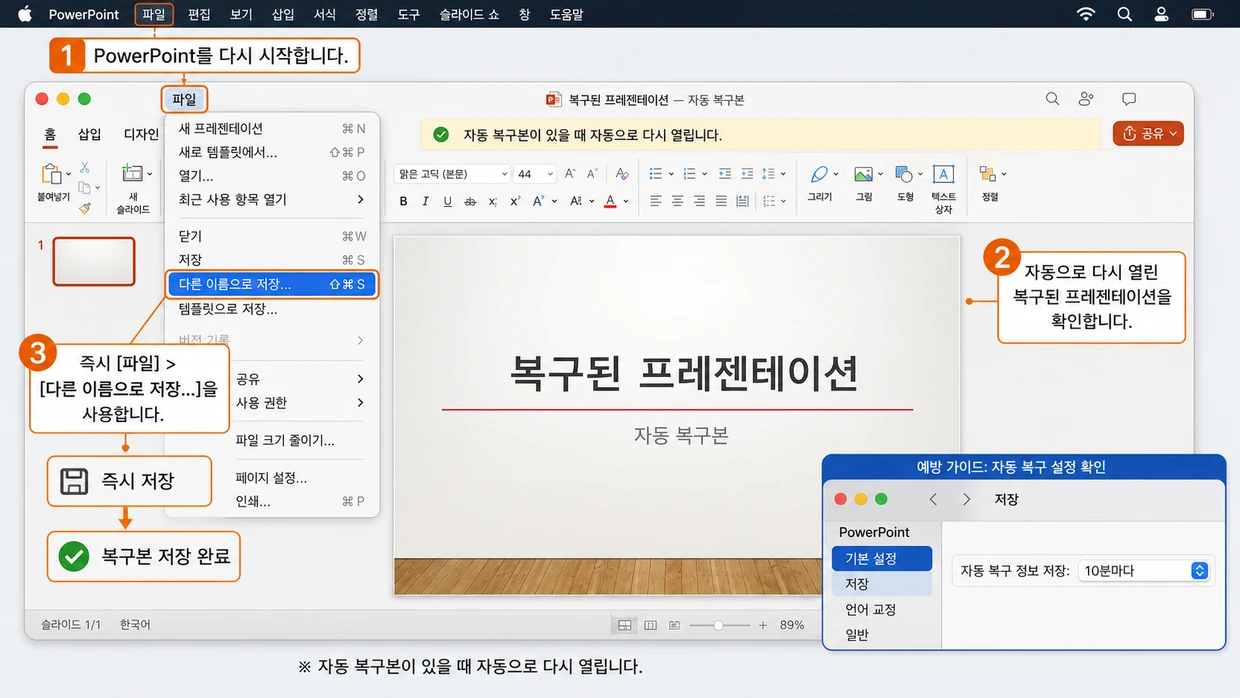Search in presentation magnifier icon
This screenshot has width=1240, height=698.
(x=1052, y=99)
